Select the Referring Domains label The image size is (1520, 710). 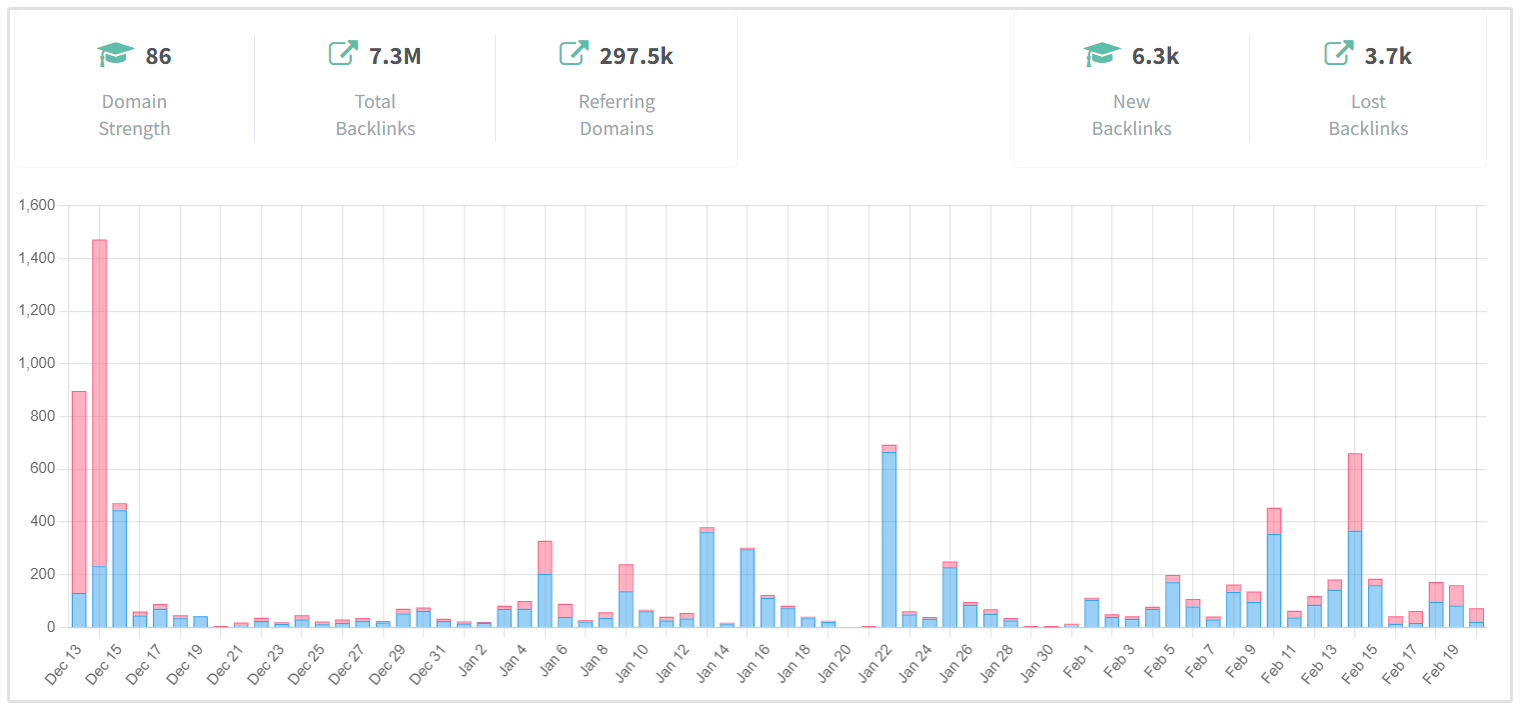[x=616, y=115]
